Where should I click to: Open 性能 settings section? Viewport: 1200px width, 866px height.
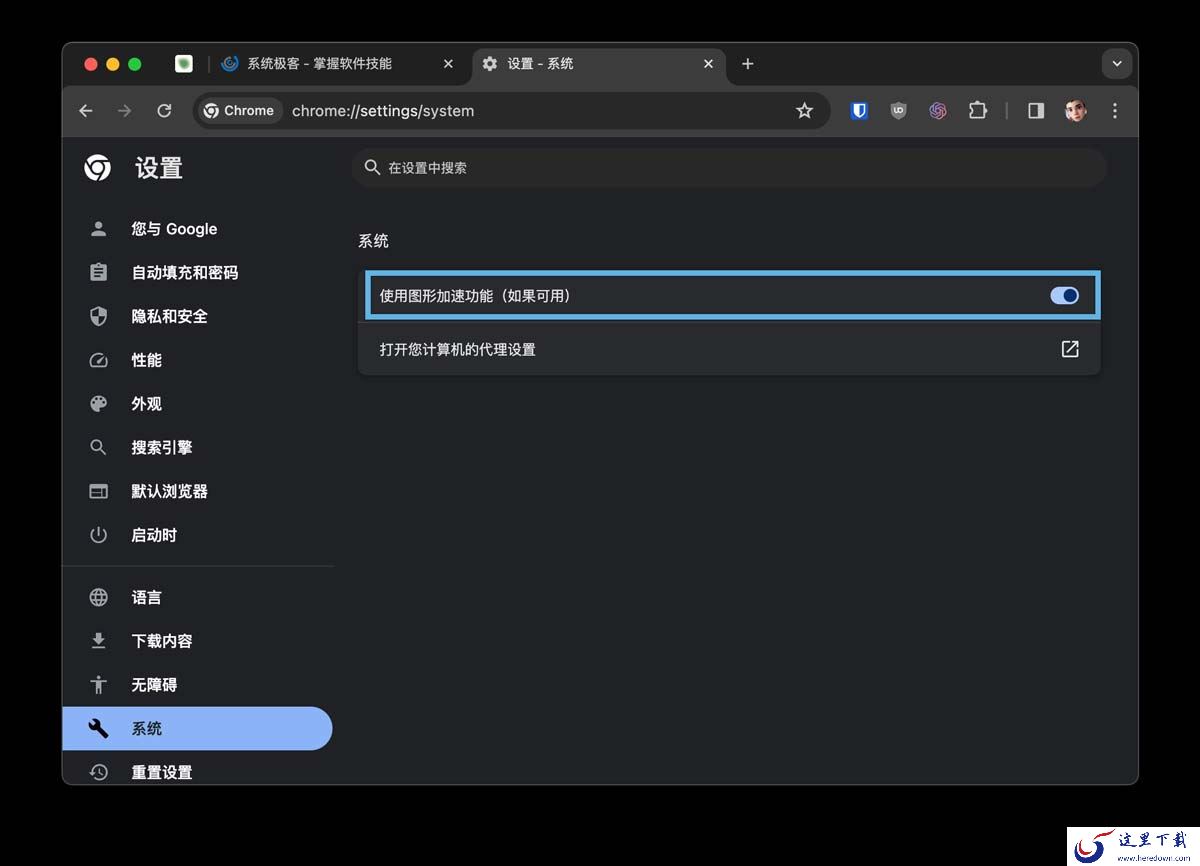pyautogui.click(x=197, y=360)
